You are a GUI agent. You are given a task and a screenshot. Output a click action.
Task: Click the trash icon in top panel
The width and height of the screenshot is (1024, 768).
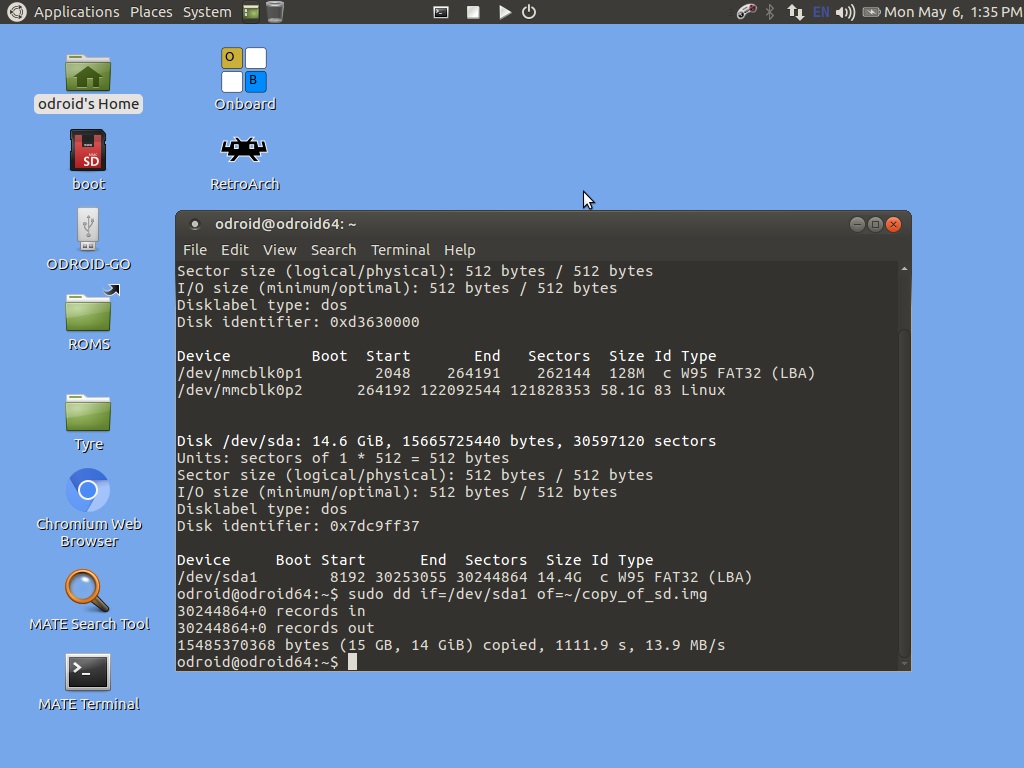click(x=274, y=12)
